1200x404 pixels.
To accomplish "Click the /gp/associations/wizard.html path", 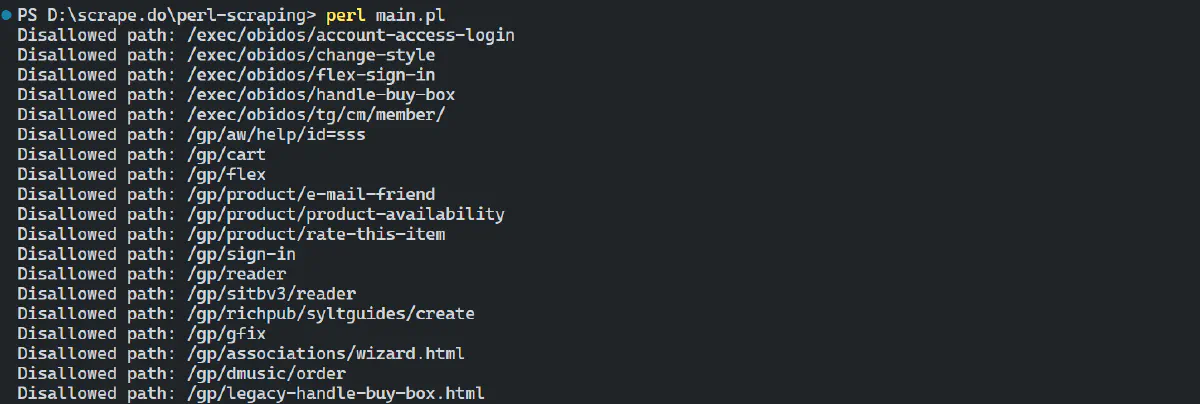I will (x=325, y=353).
